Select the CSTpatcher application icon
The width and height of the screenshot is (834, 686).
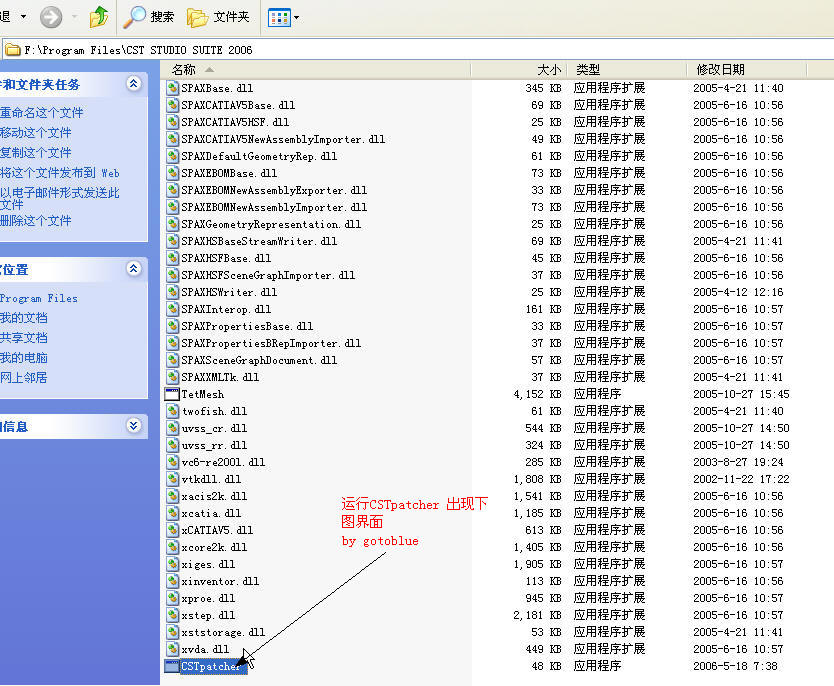click(x=172, y=666)
